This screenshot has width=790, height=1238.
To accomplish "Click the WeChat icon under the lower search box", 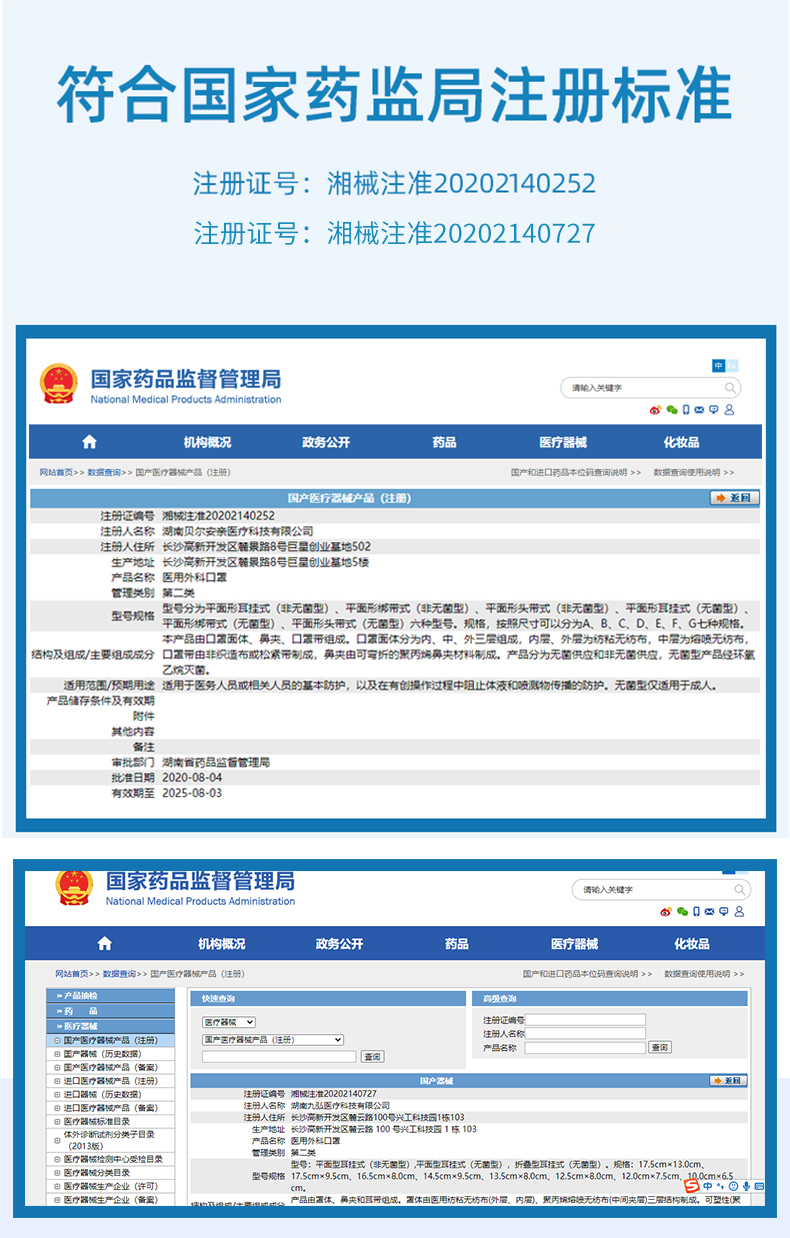I will (681, 911).
